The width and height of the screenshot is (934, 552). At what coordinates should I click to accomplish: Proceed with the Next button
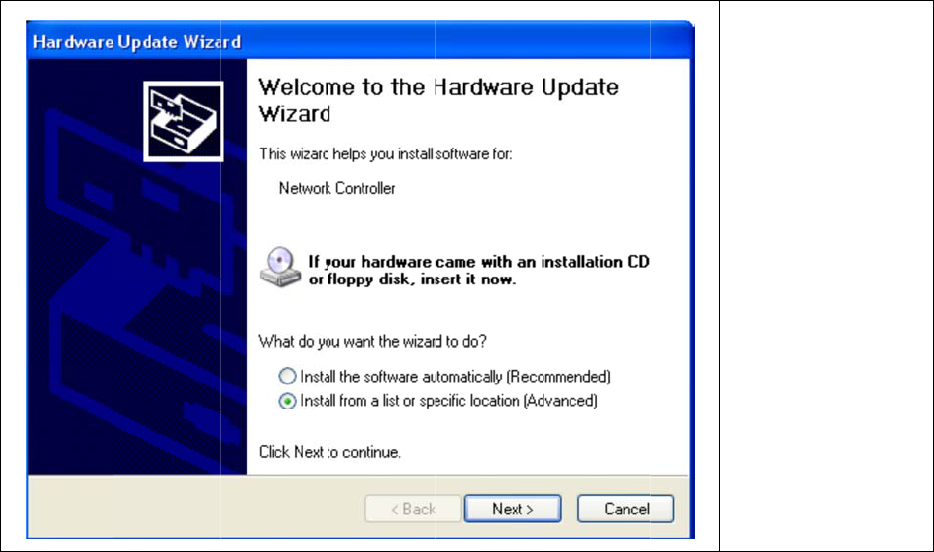(x=512, y=509)
